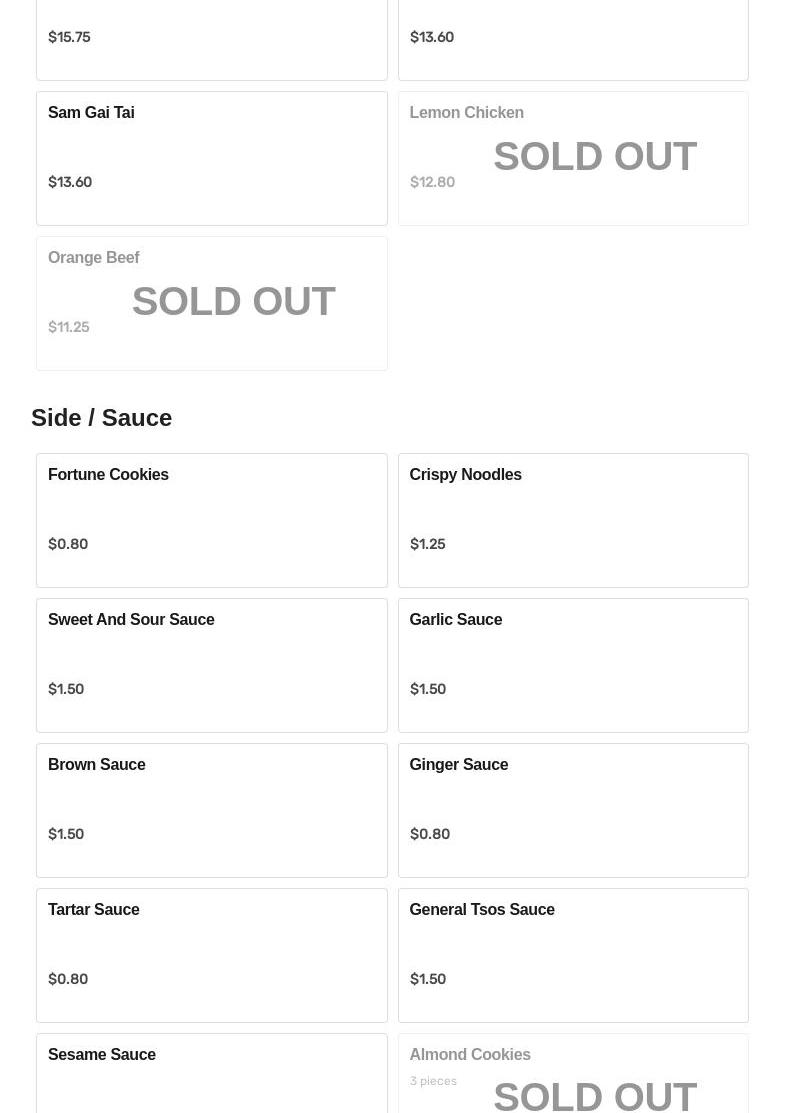Select the Sesame Sauce item
Image resolution: width=785 pixels, height=1113 pixels.
pyautogui.click(x=211, y=1075)
